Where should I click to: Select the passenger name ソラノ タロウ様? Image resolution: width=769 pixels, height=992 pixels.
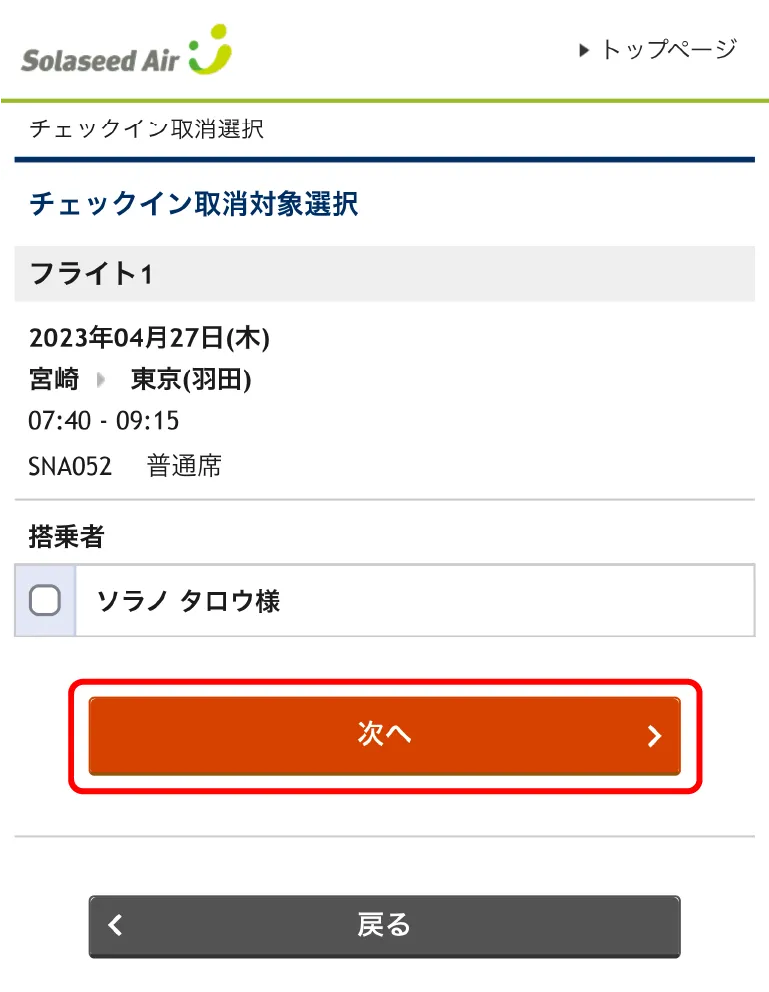pyautogui.click(x=188, y=601)
